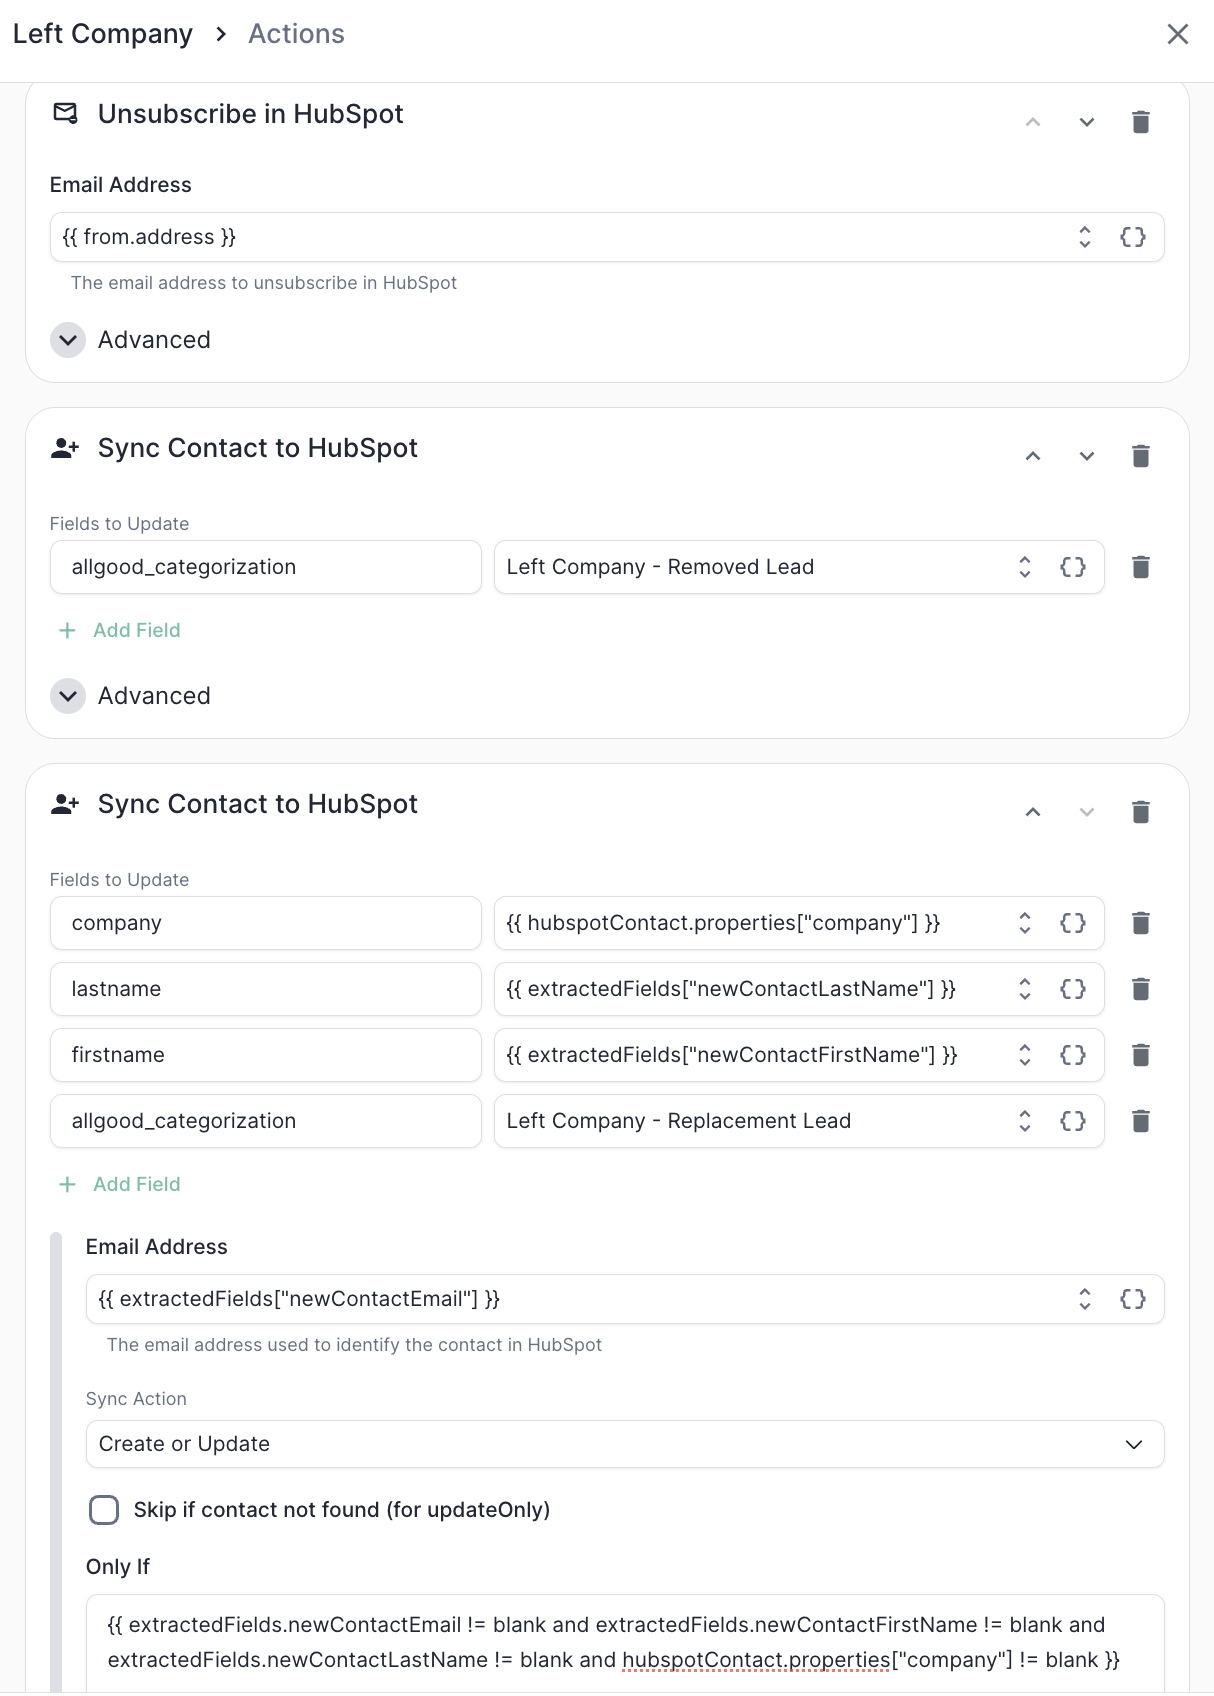Edit the Only If condition text
The height and width of the screenshot is (1696, 1214).
tap(625, 1642)
